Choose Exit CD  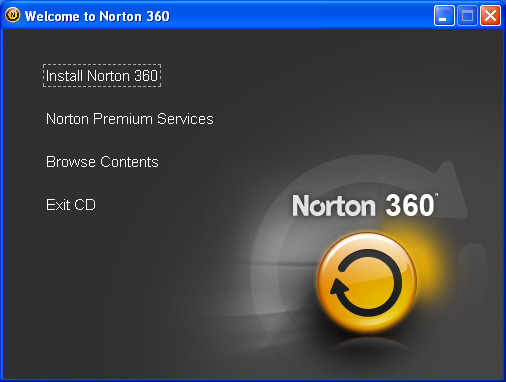point(71,205)
